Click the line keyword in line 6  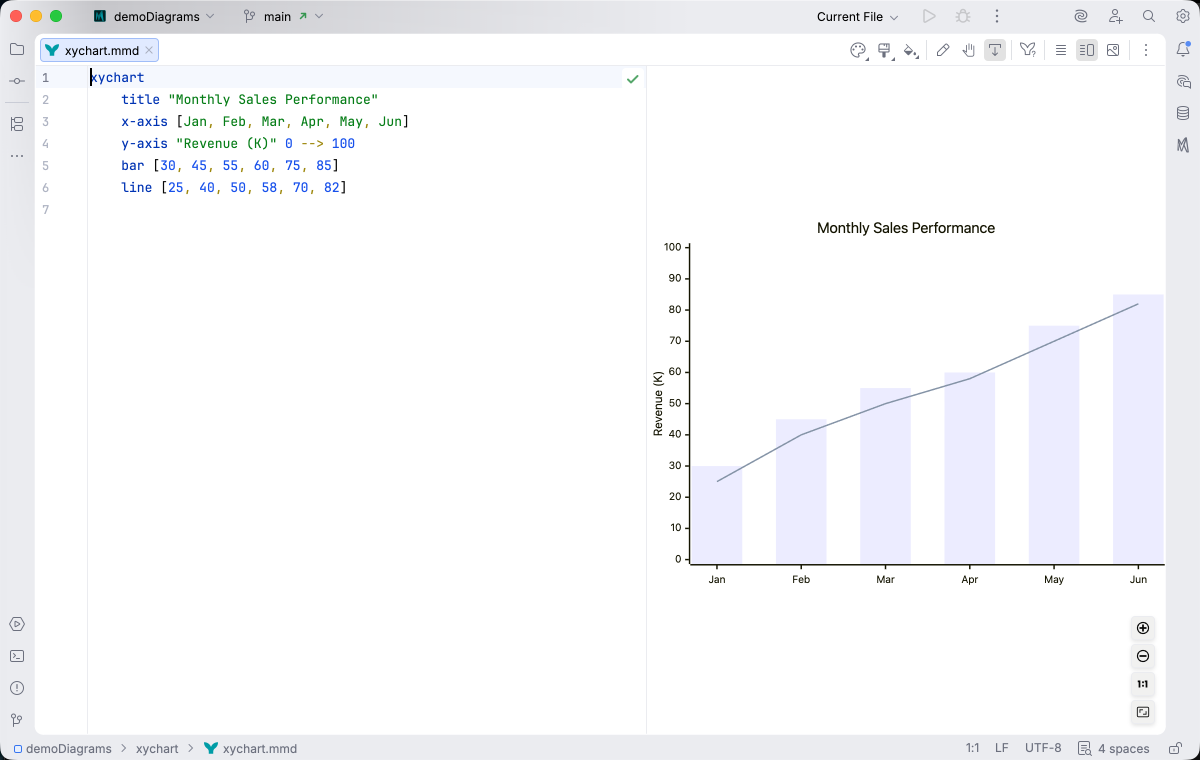pos(137,187)
